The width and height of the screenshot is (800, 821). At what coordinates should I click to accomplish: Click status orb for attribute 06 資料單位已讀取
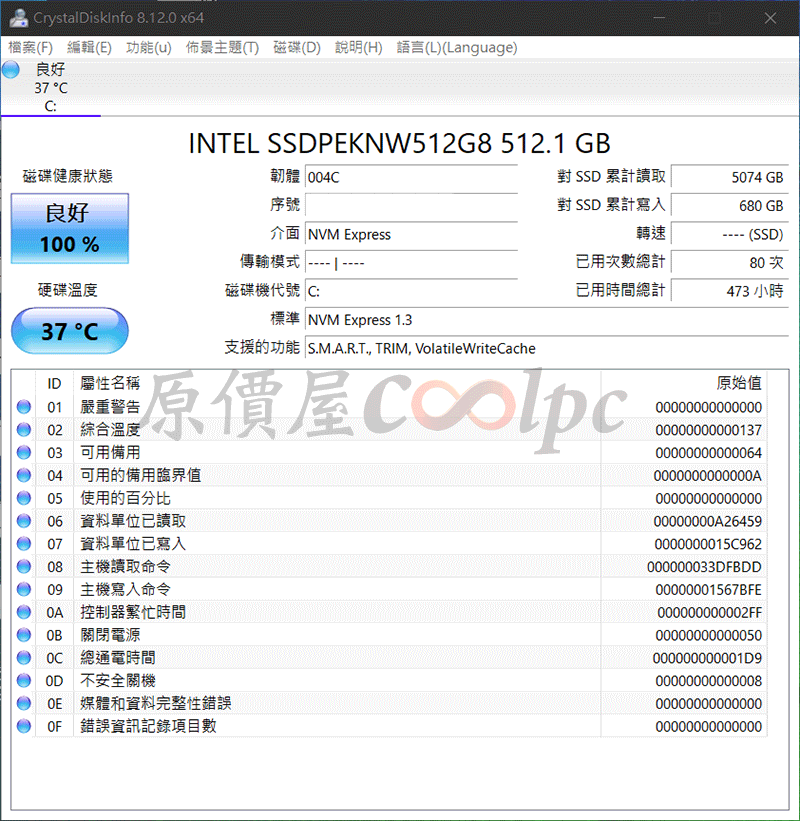[x=24, y=521]
